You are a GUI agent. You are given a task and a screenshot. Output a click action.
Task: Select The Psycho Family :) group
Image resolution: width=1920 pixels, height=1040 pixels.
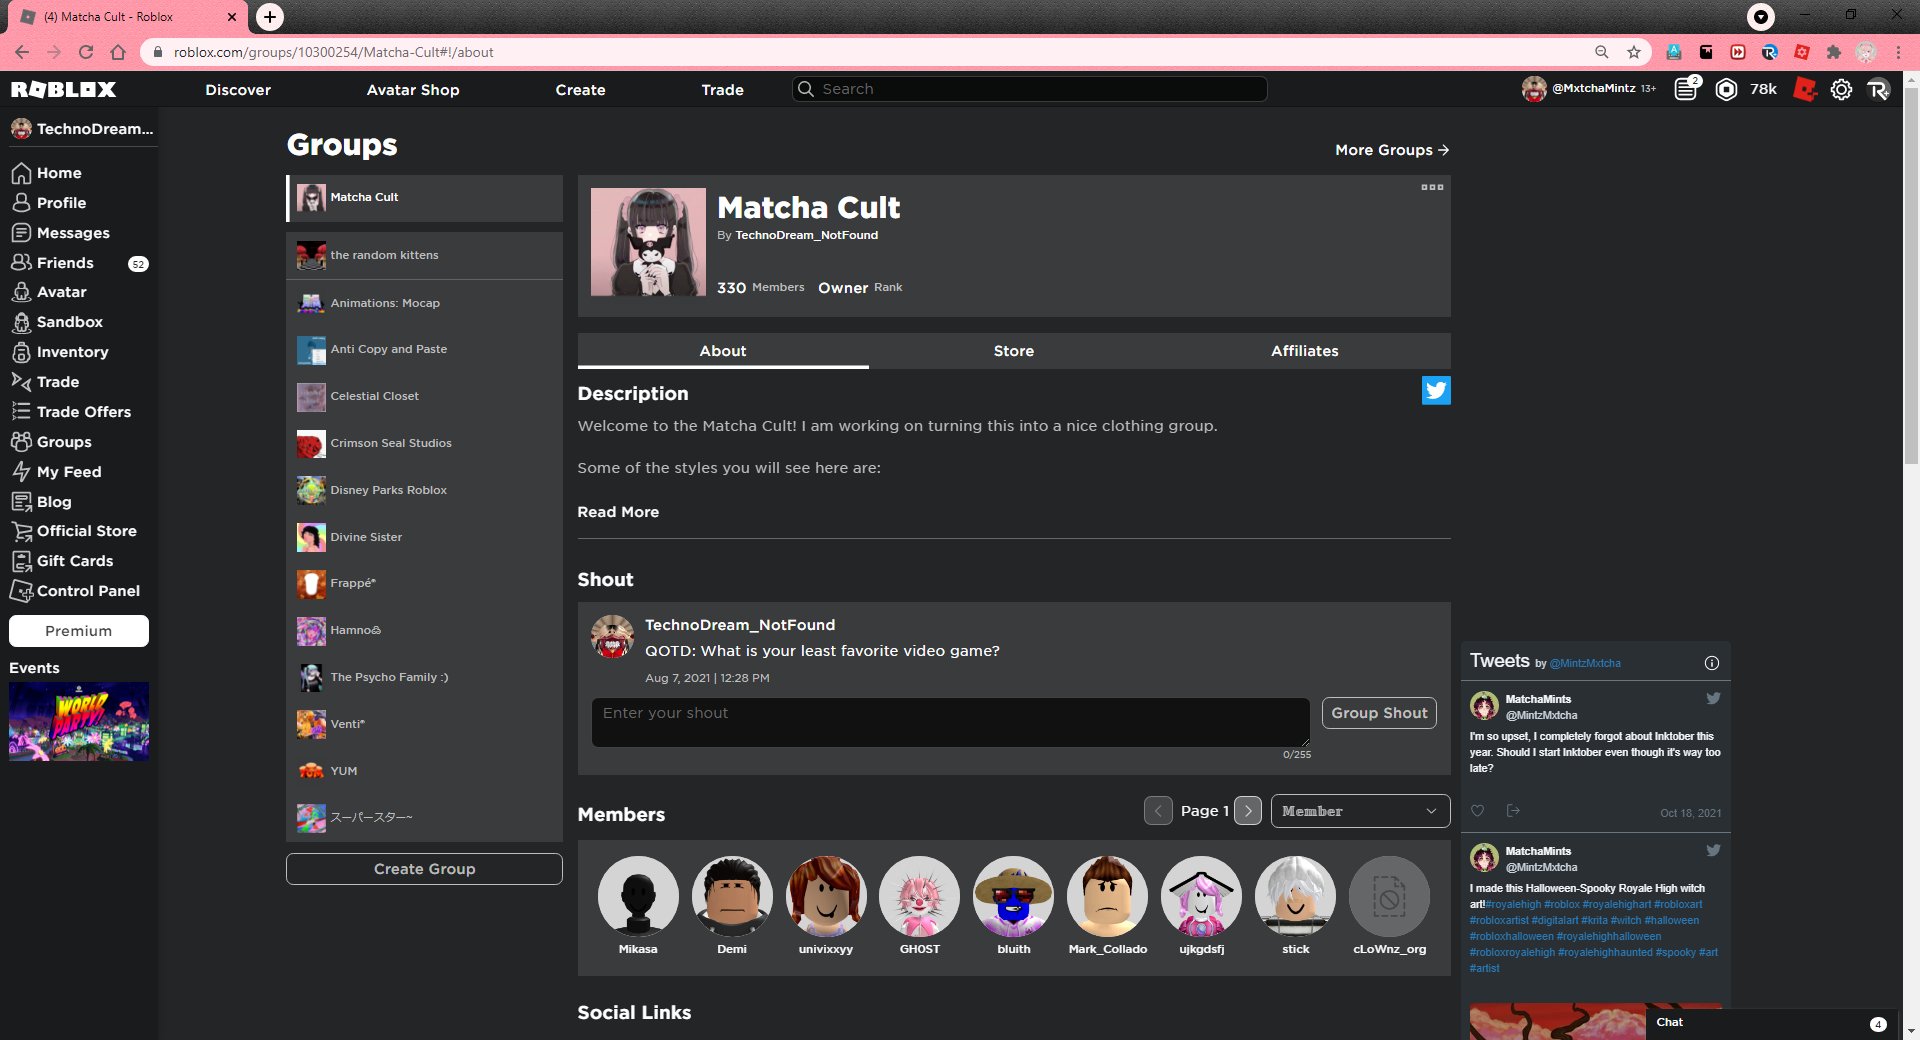point(424,677)
